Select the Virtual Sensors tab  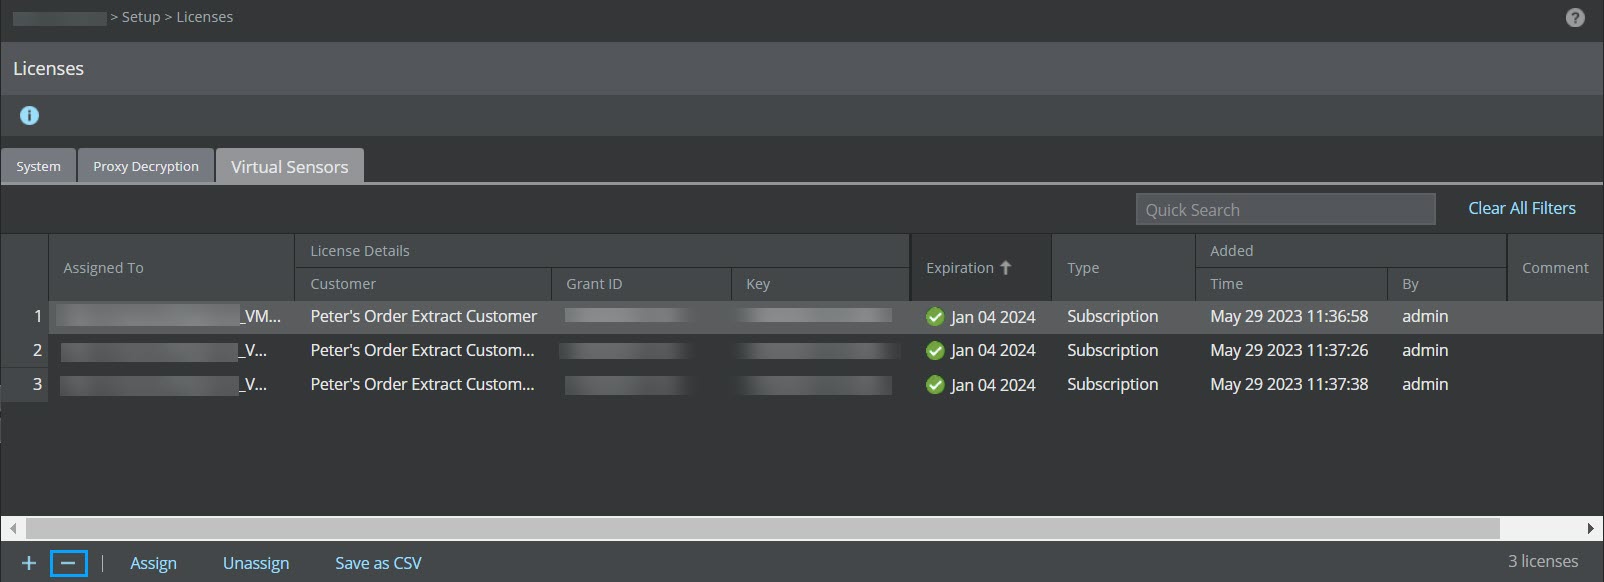pyautogui.click(x=290, y=166)
